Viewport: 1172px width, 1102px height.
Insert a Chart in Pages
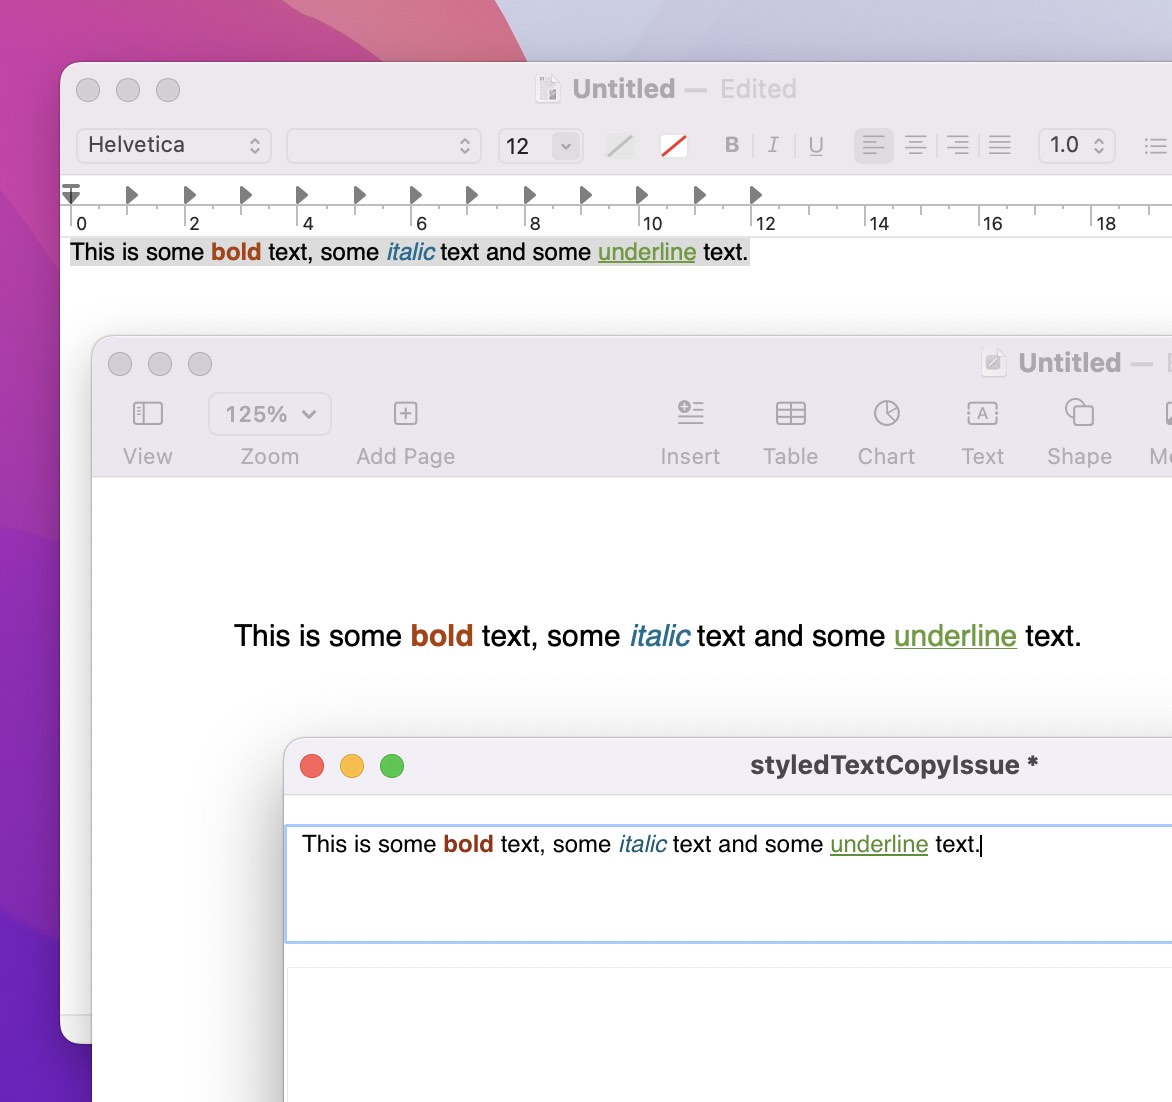point(886,414)
